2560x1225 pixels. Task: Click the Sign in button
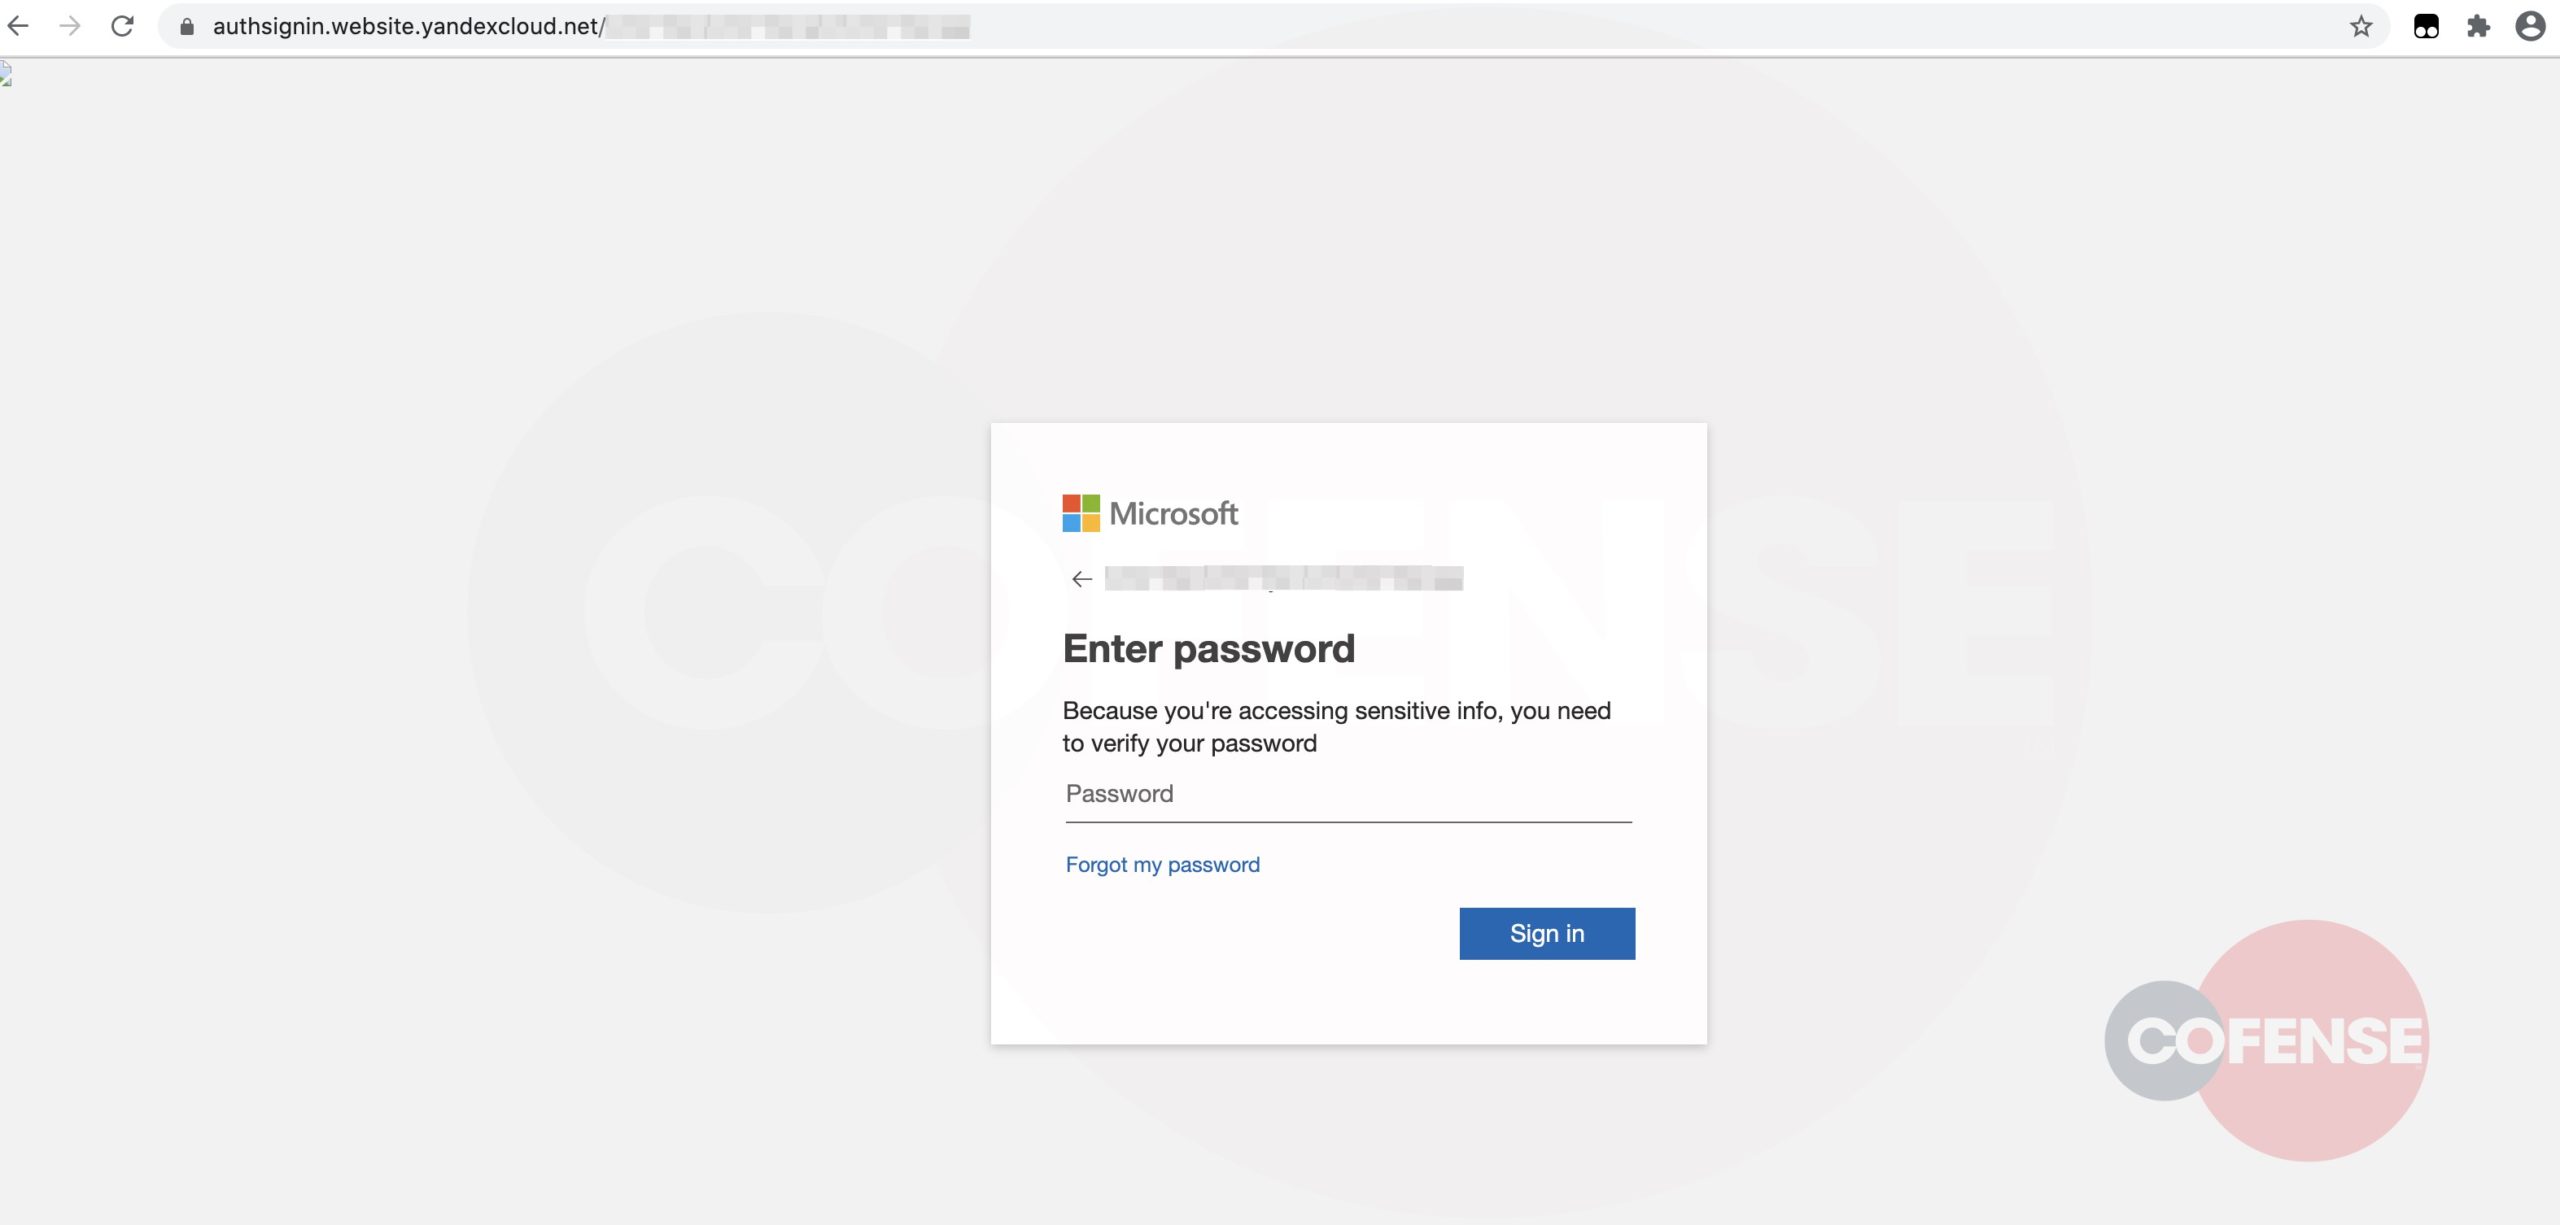click(1547, 934)
